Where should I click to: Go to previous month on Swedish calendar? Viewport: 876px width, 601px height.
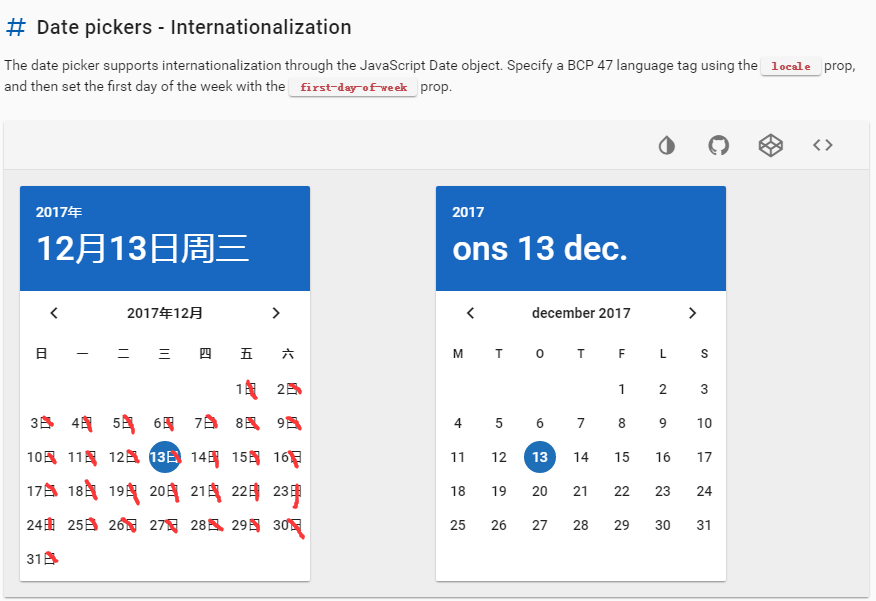470,313
